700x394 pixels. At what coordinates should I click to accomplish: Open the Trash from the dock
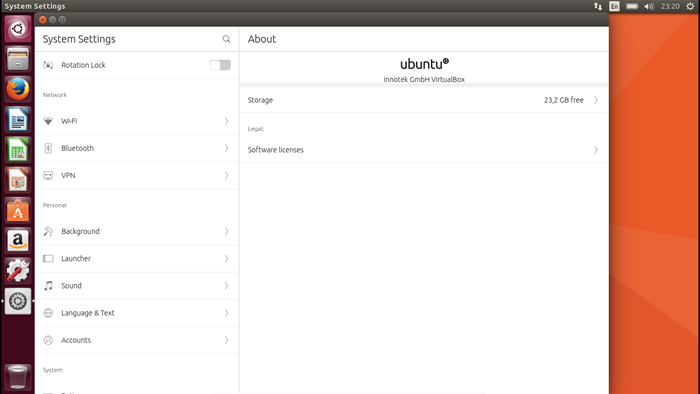18,377
